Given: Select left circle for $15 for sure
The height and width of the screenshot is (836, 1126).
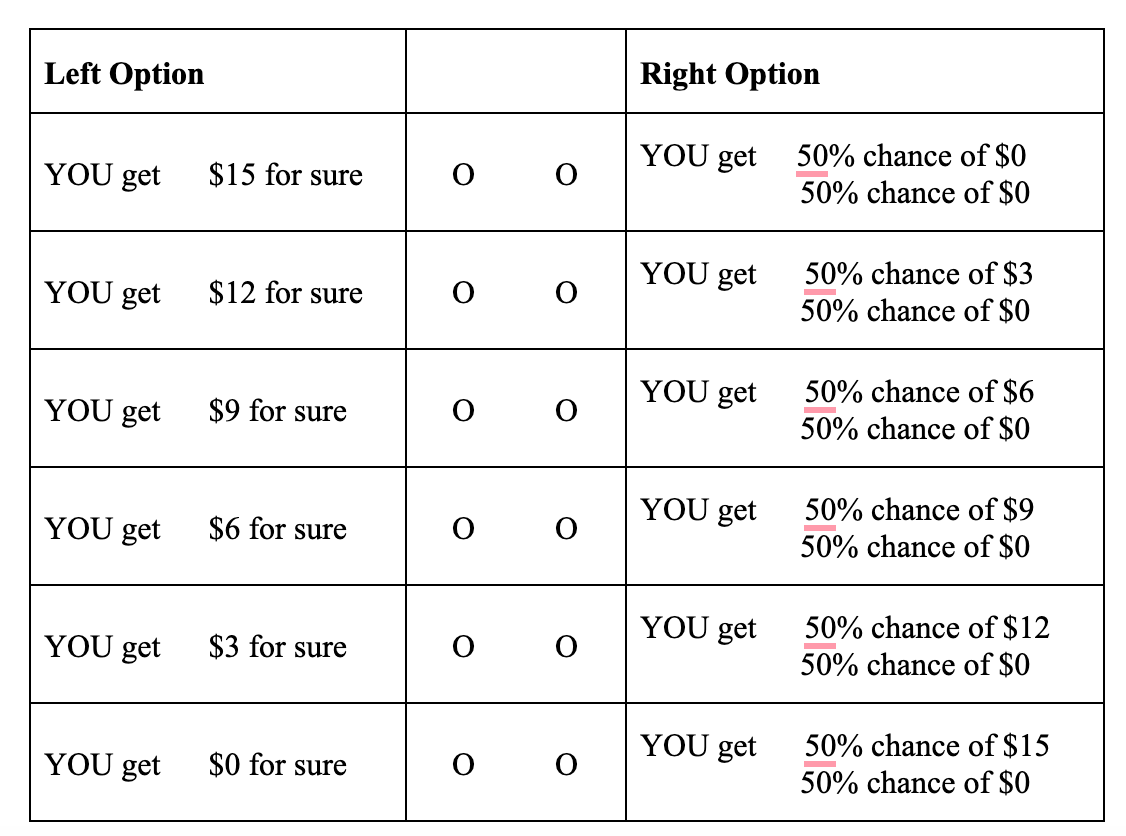Looking at the screenshot, I should (x=463, y=176).
